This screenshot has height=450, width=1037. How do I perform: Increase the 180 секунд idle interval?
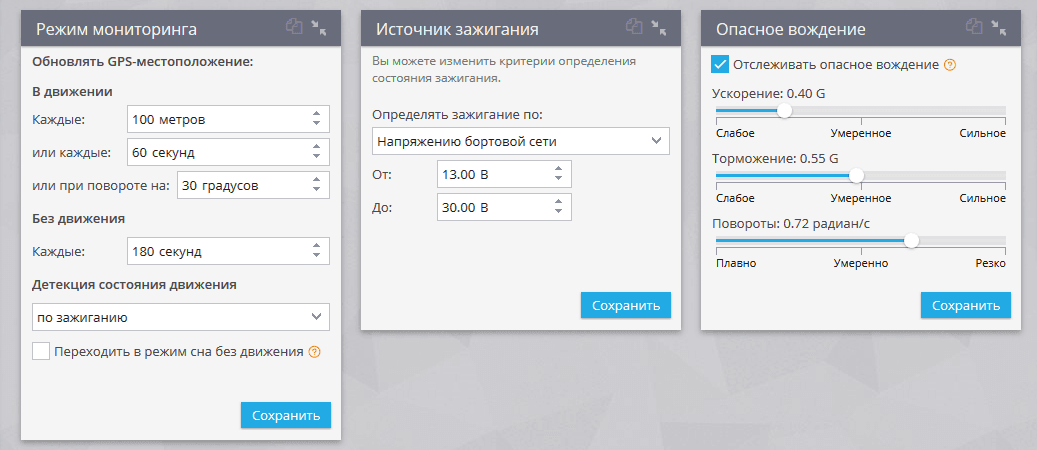point(316,246)
